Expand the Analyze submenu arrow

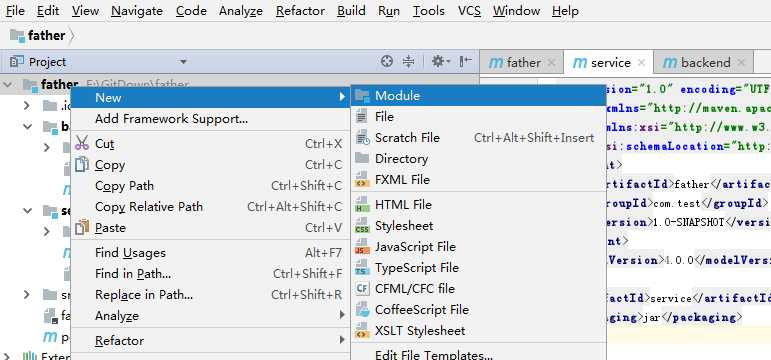click(342, 315)
